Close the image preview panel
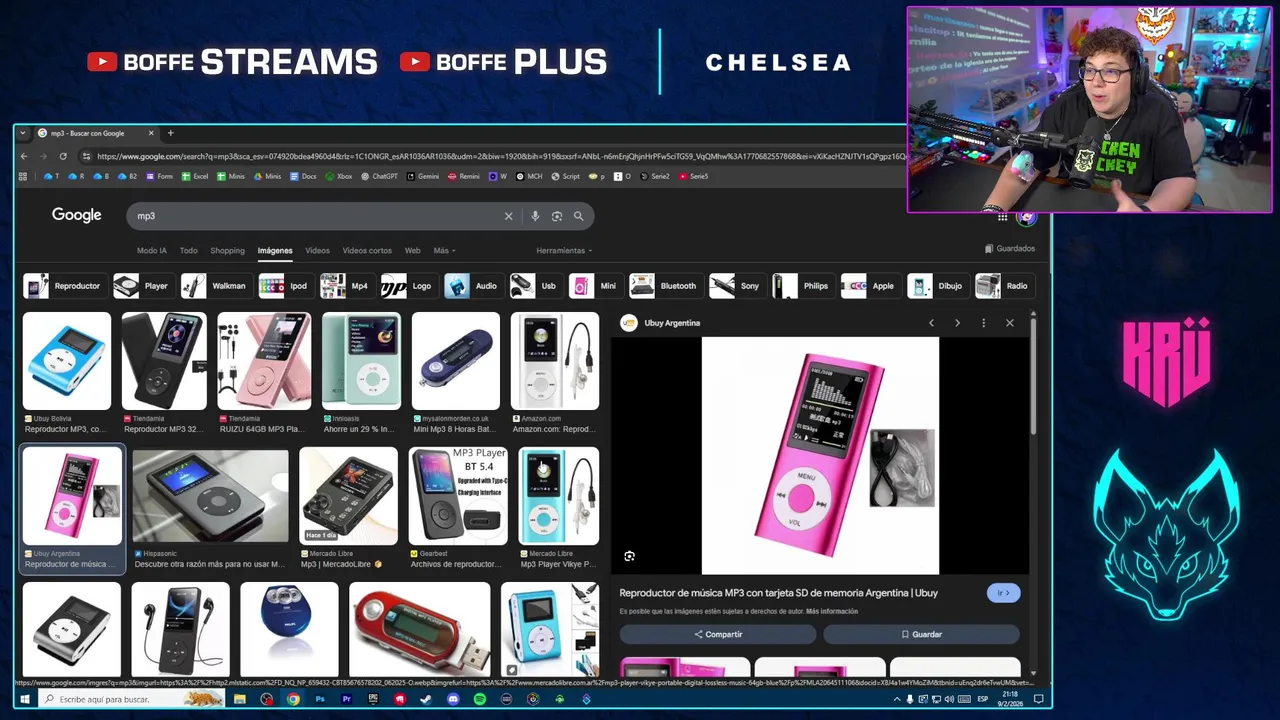This screenshot has height=720, width=1280. click(1009, 323)
